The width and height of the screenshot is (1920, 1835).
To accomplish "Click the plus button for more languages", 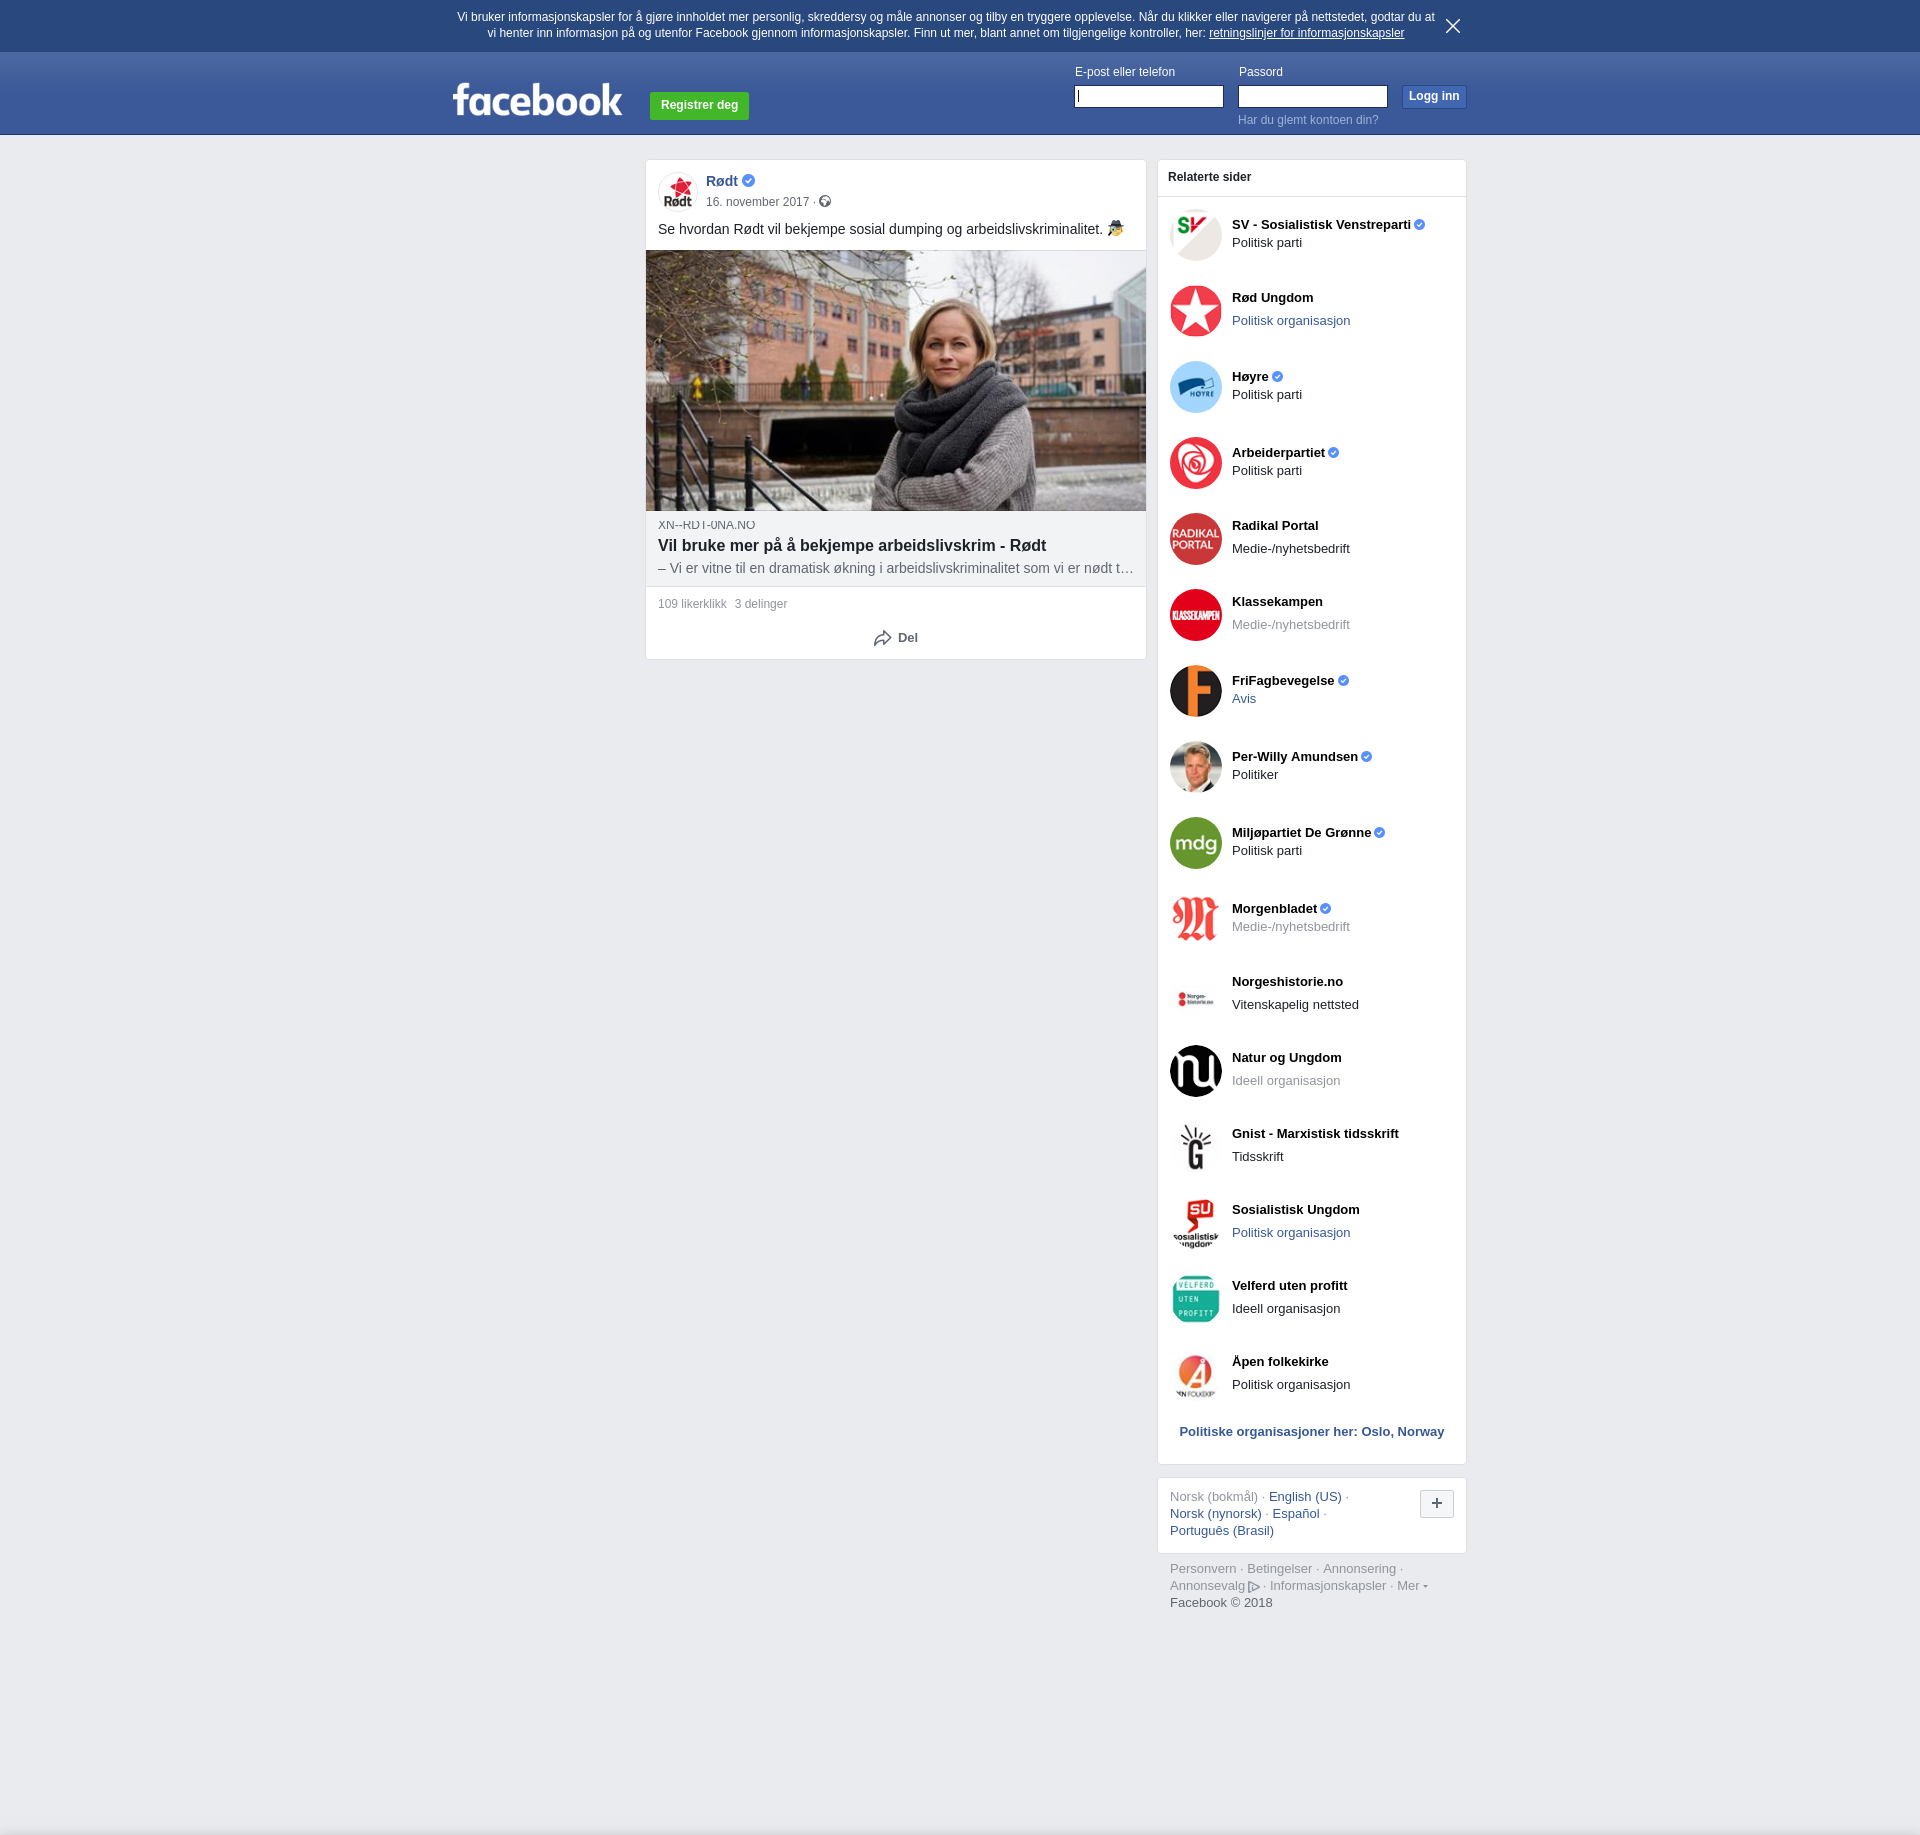I will point(1437,1503).
